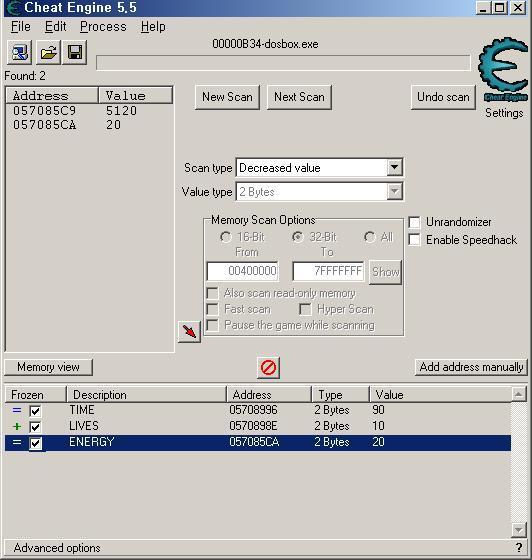This screenshot has width=532, height=560.
Task: Click the plus freeze indicator for LIVES
Action: [x=17, y=426]
